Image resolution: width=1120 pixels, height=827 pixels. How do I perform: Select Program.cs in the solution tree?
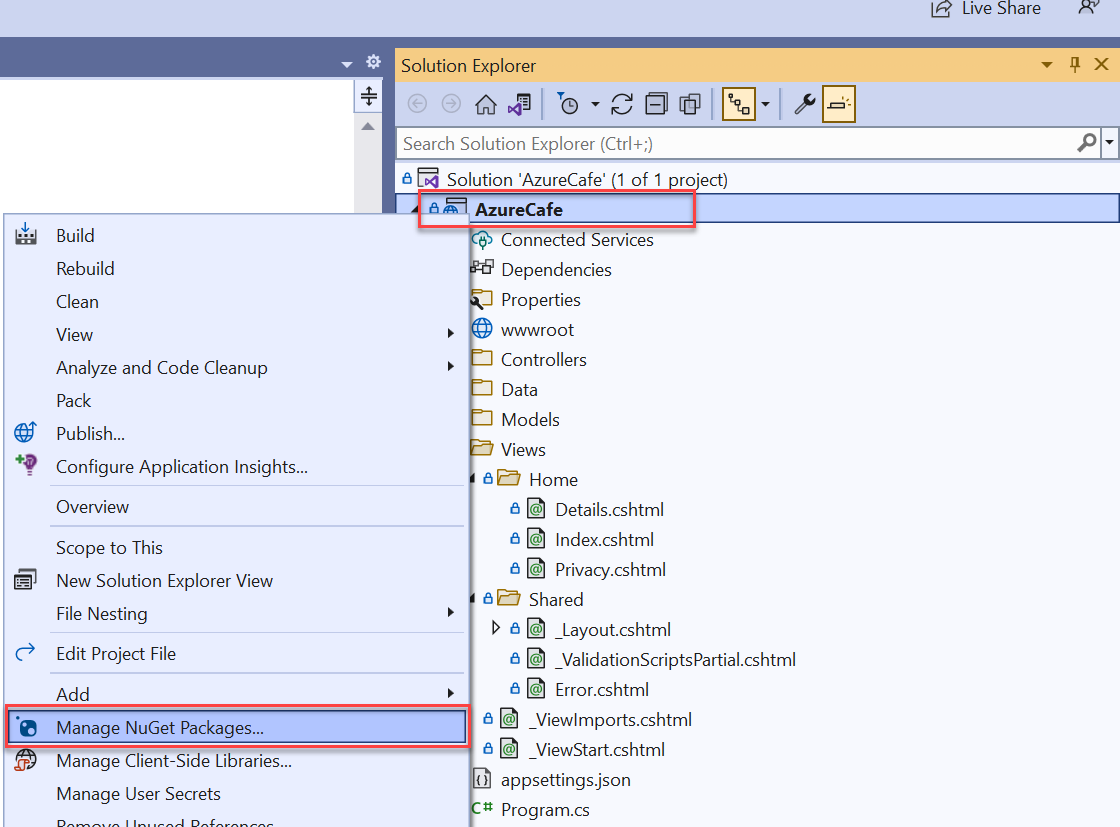pyautogui.click(x=543, y=809)
